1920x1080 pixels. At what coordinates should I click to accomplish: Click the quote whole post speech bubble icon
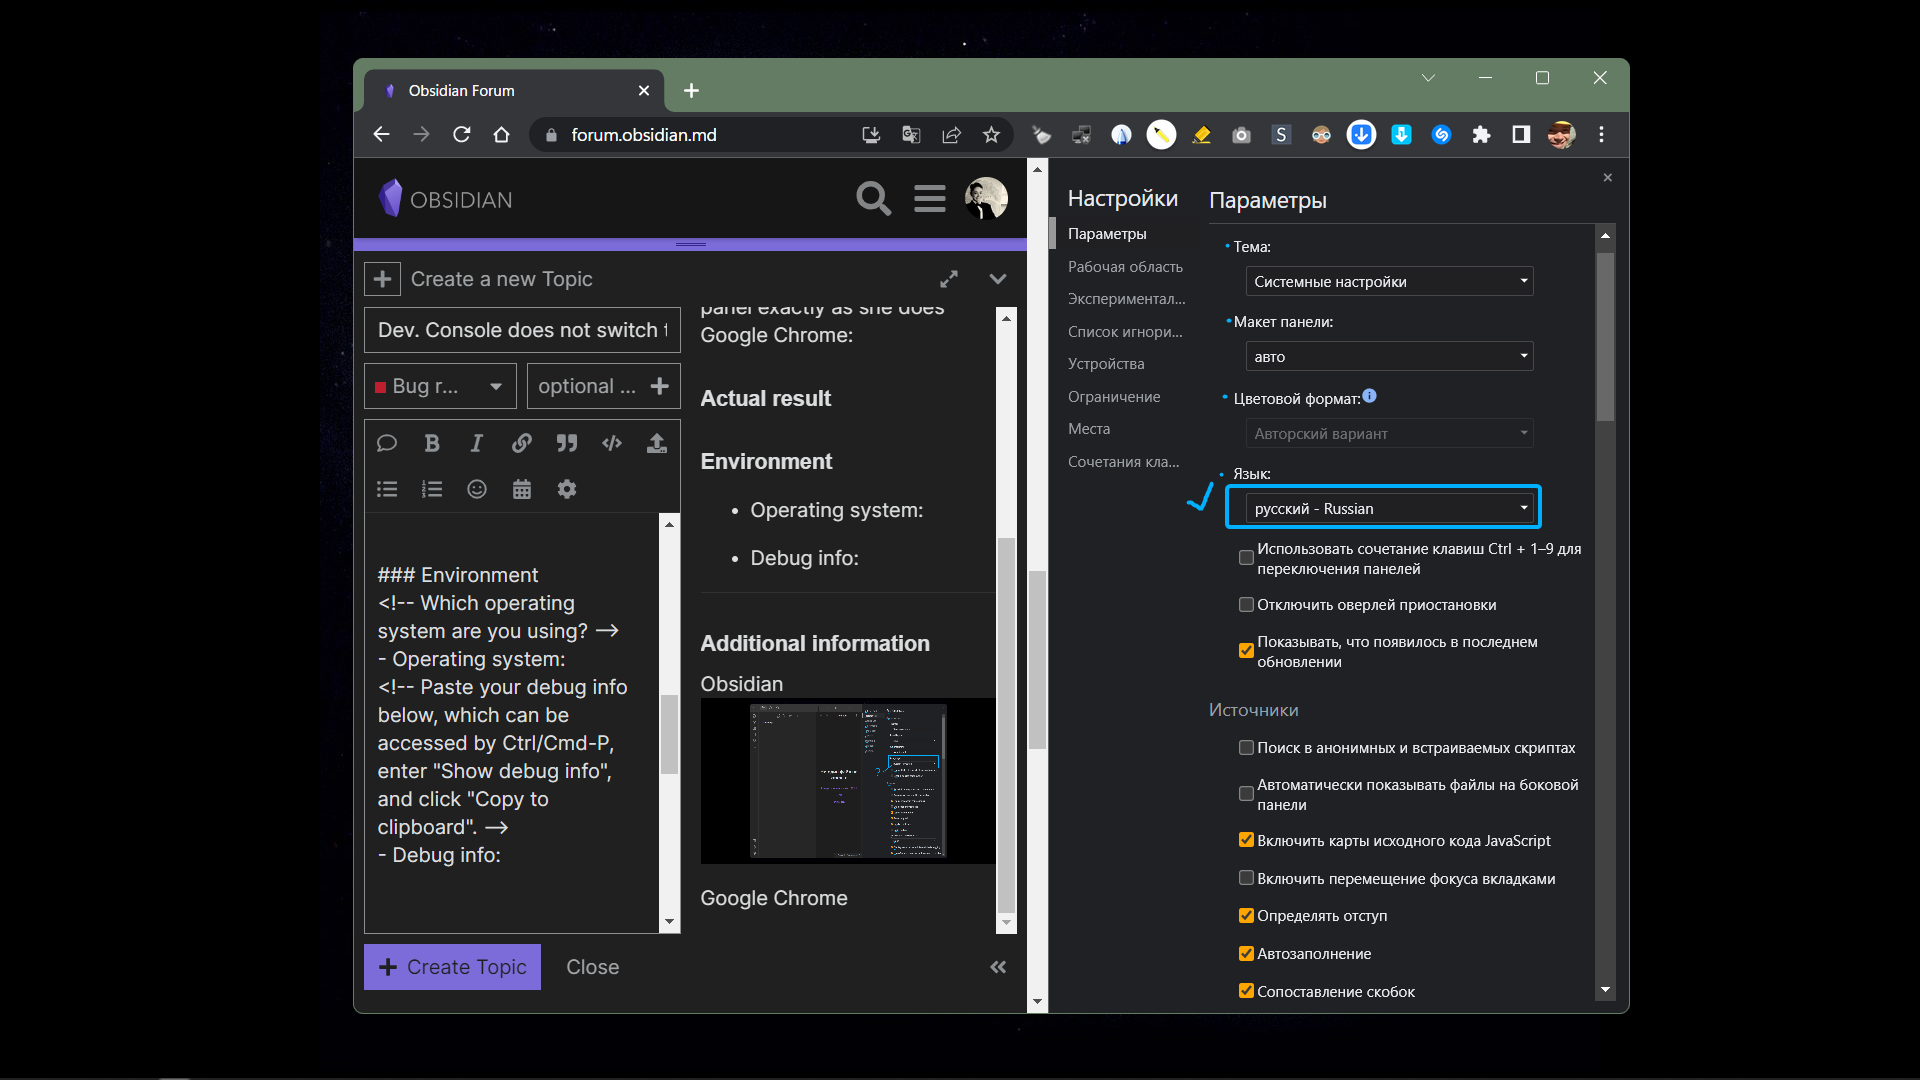pos(387,443)
